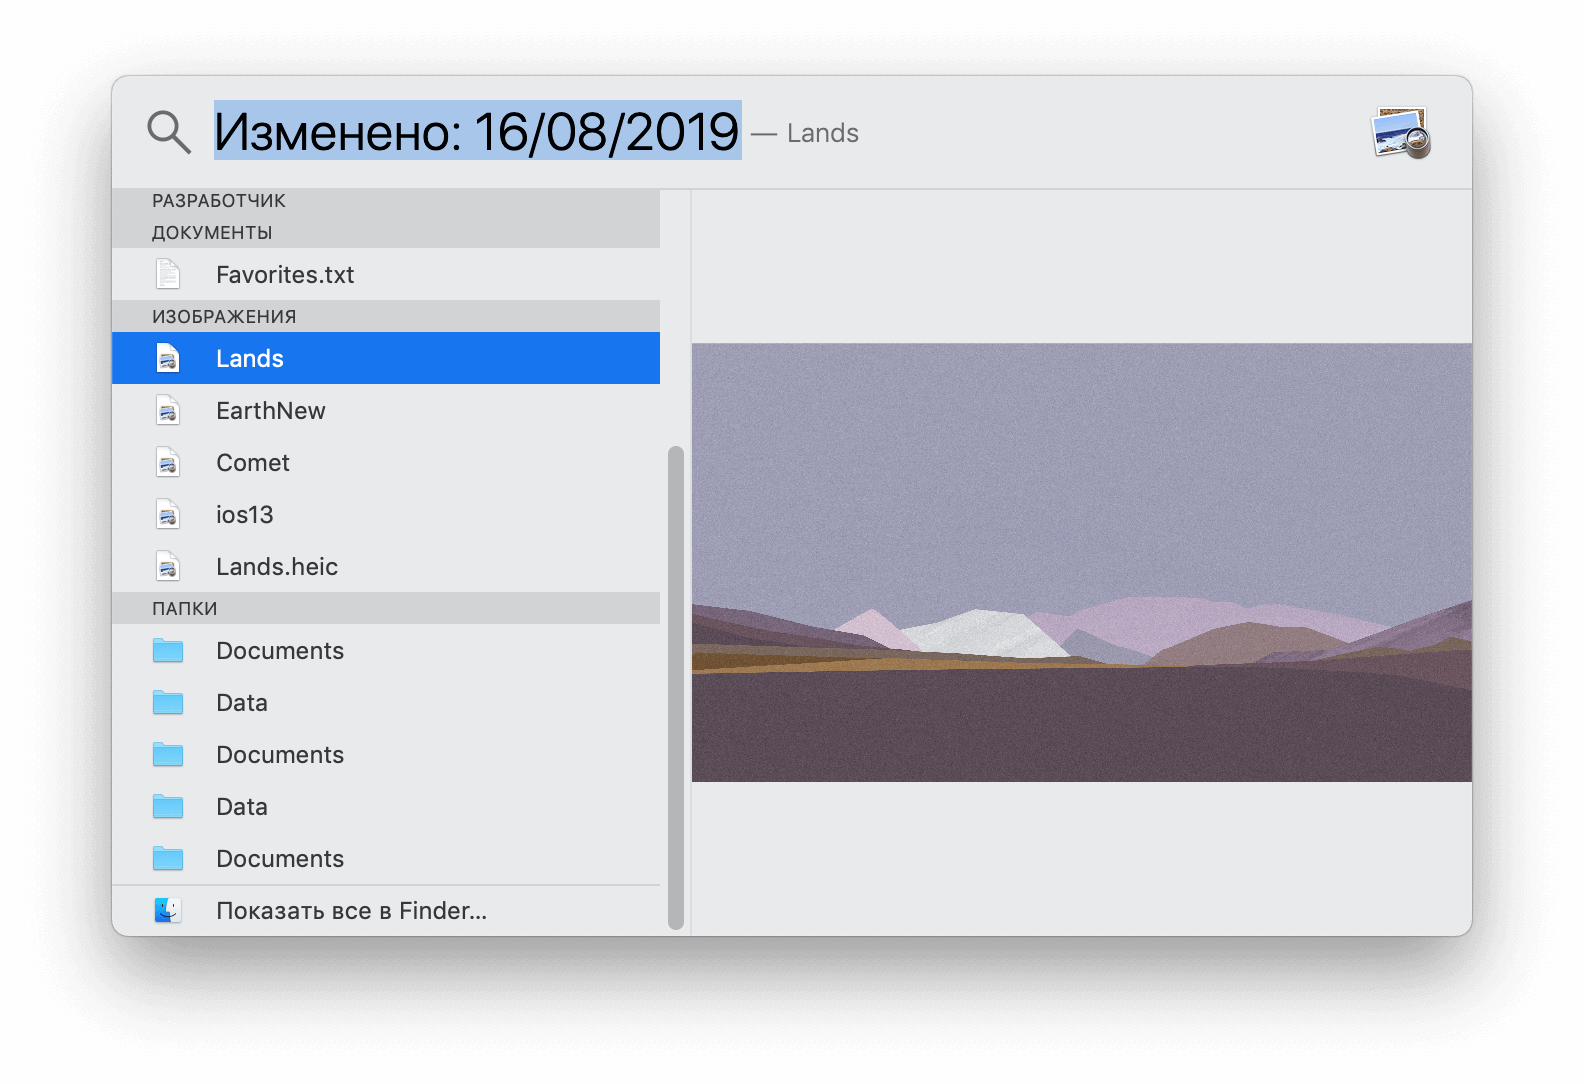Open Показать все в Finder…

click(x=386, y=910)
